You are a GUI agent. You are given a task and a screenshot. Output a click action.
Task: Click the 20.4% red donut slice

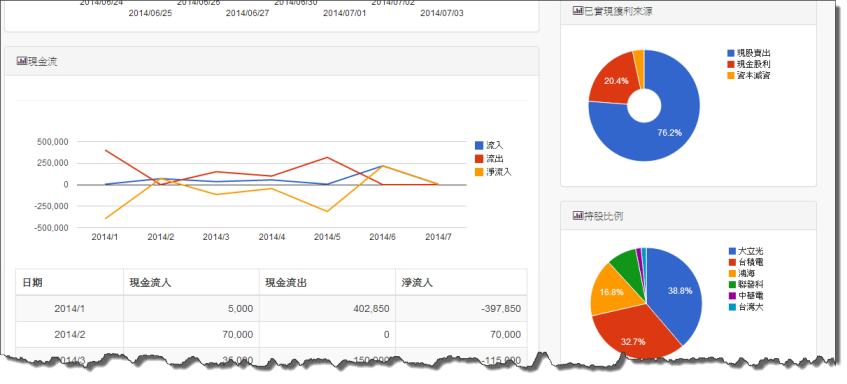point(615,81)
